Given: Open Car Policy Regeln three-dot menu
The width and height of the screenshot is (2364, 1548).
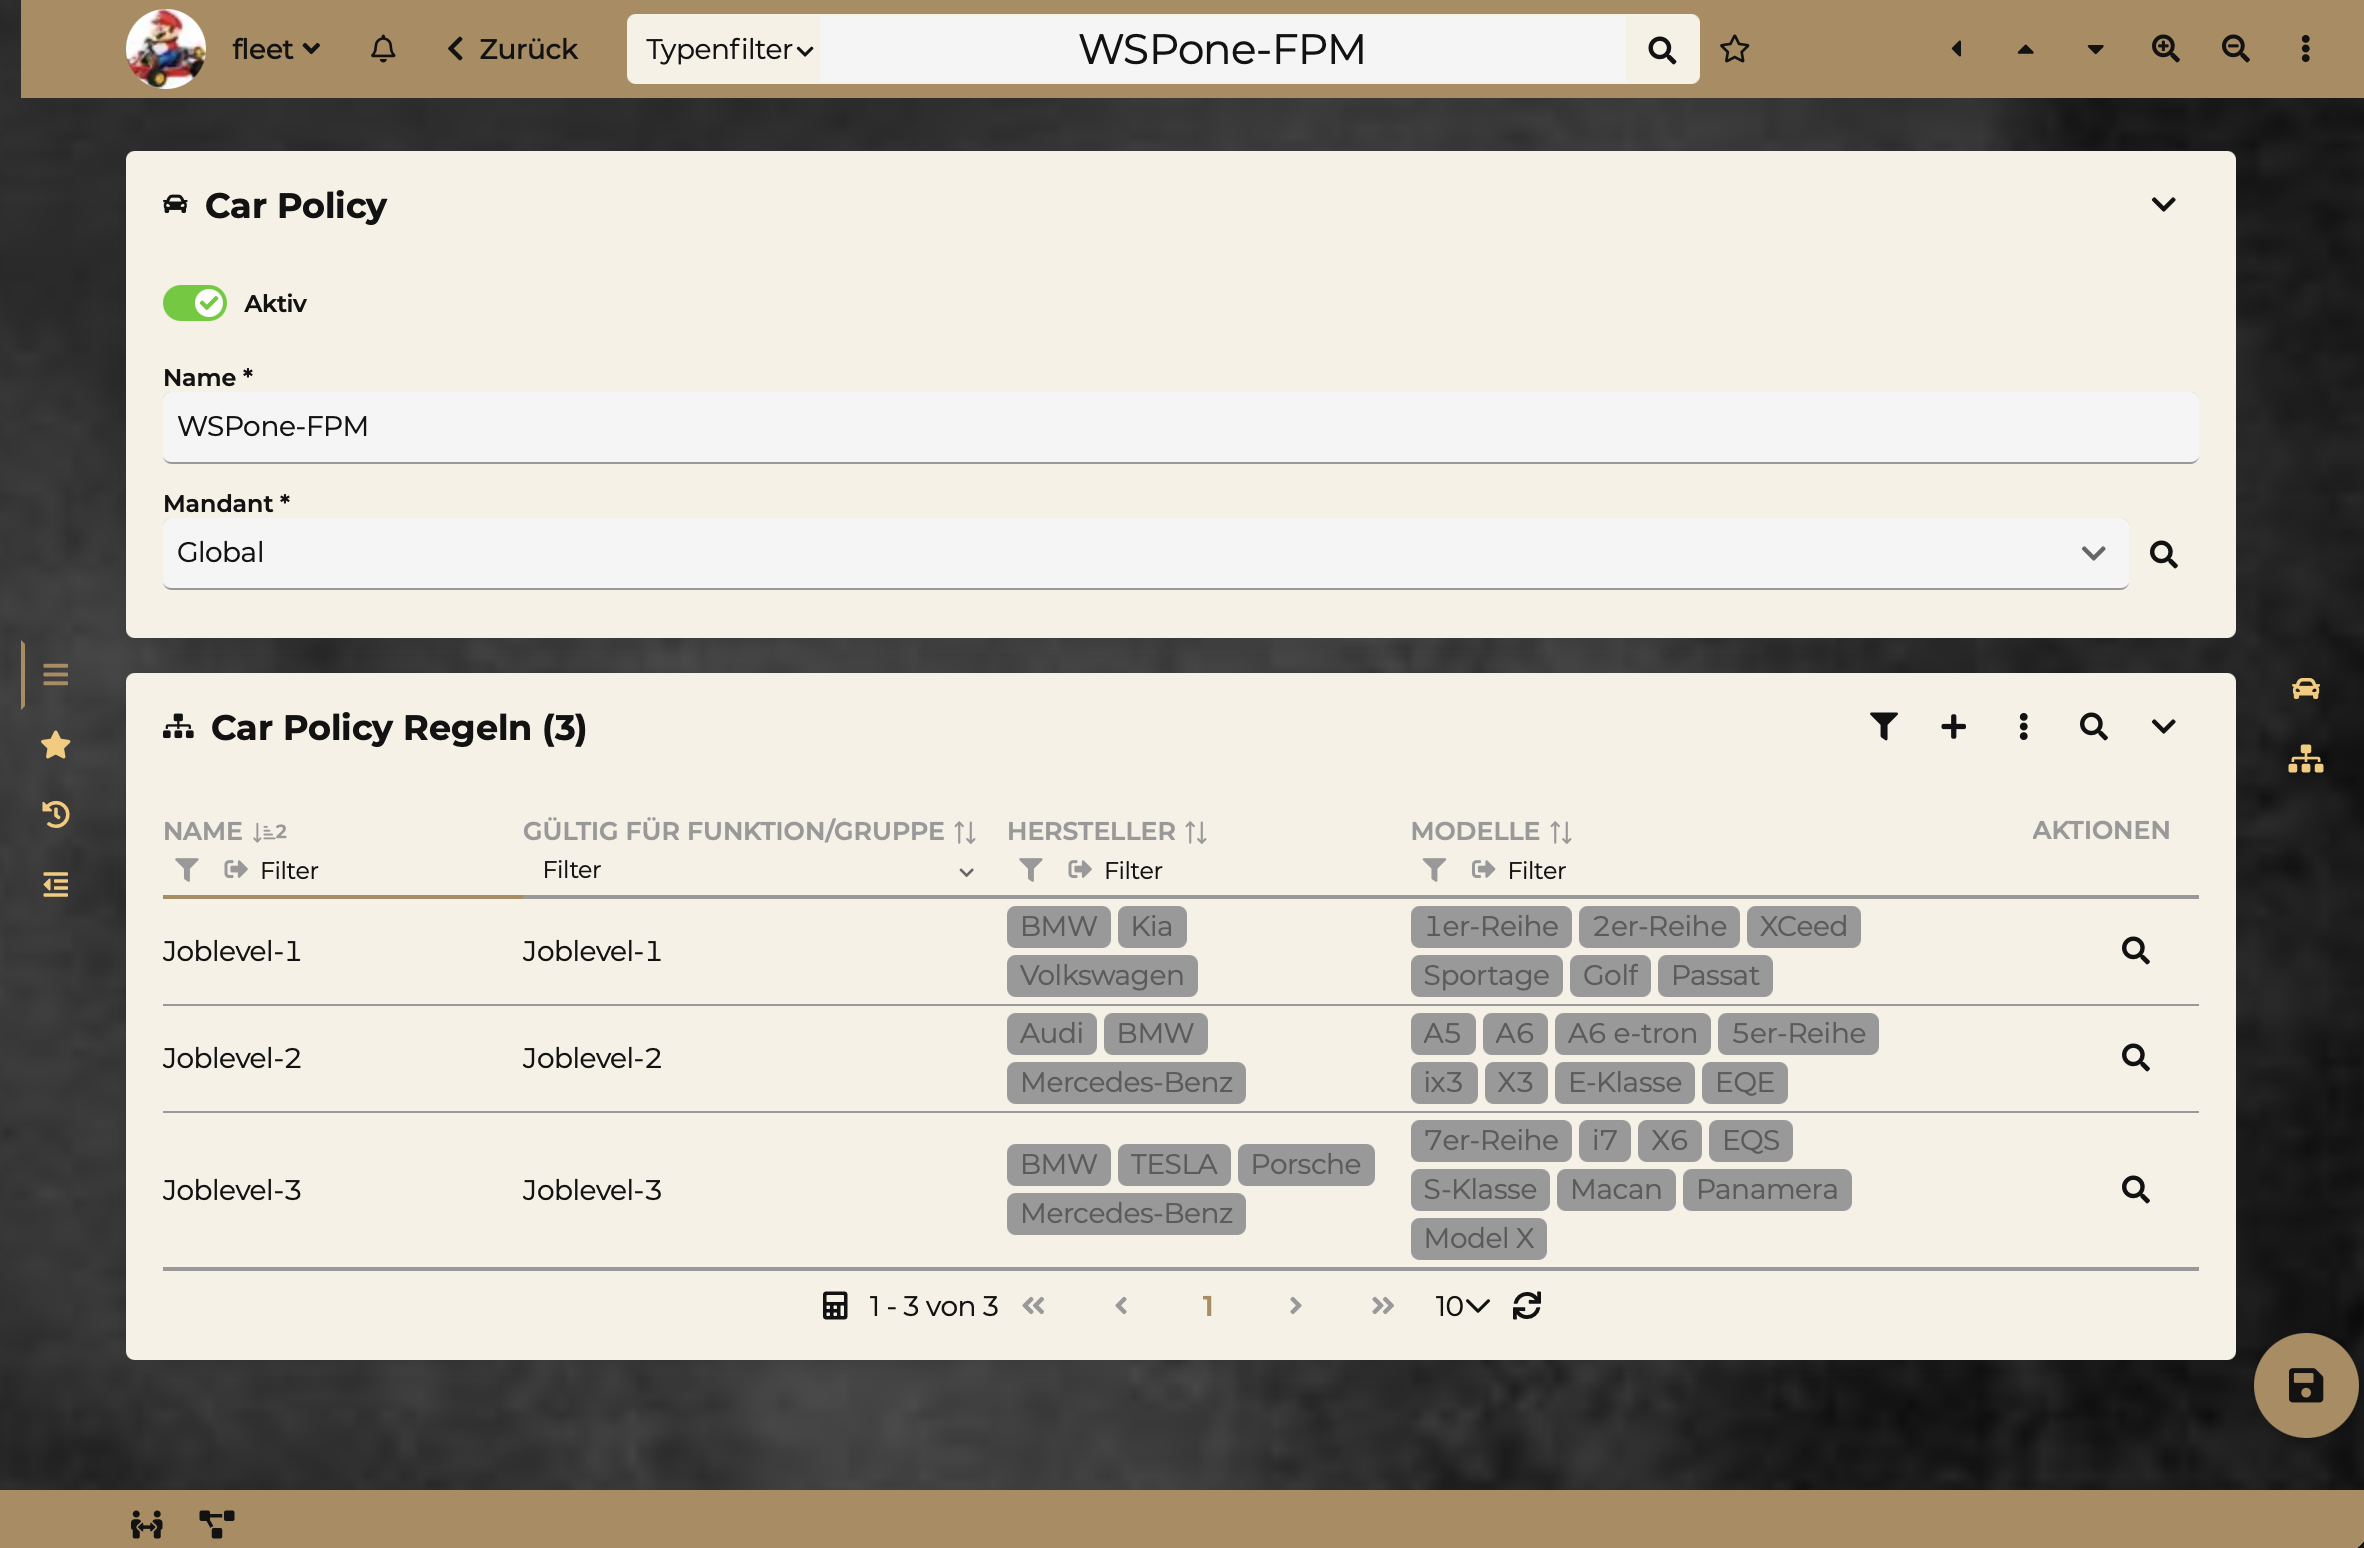Looking at the screenshot, I should point(2023,727).
